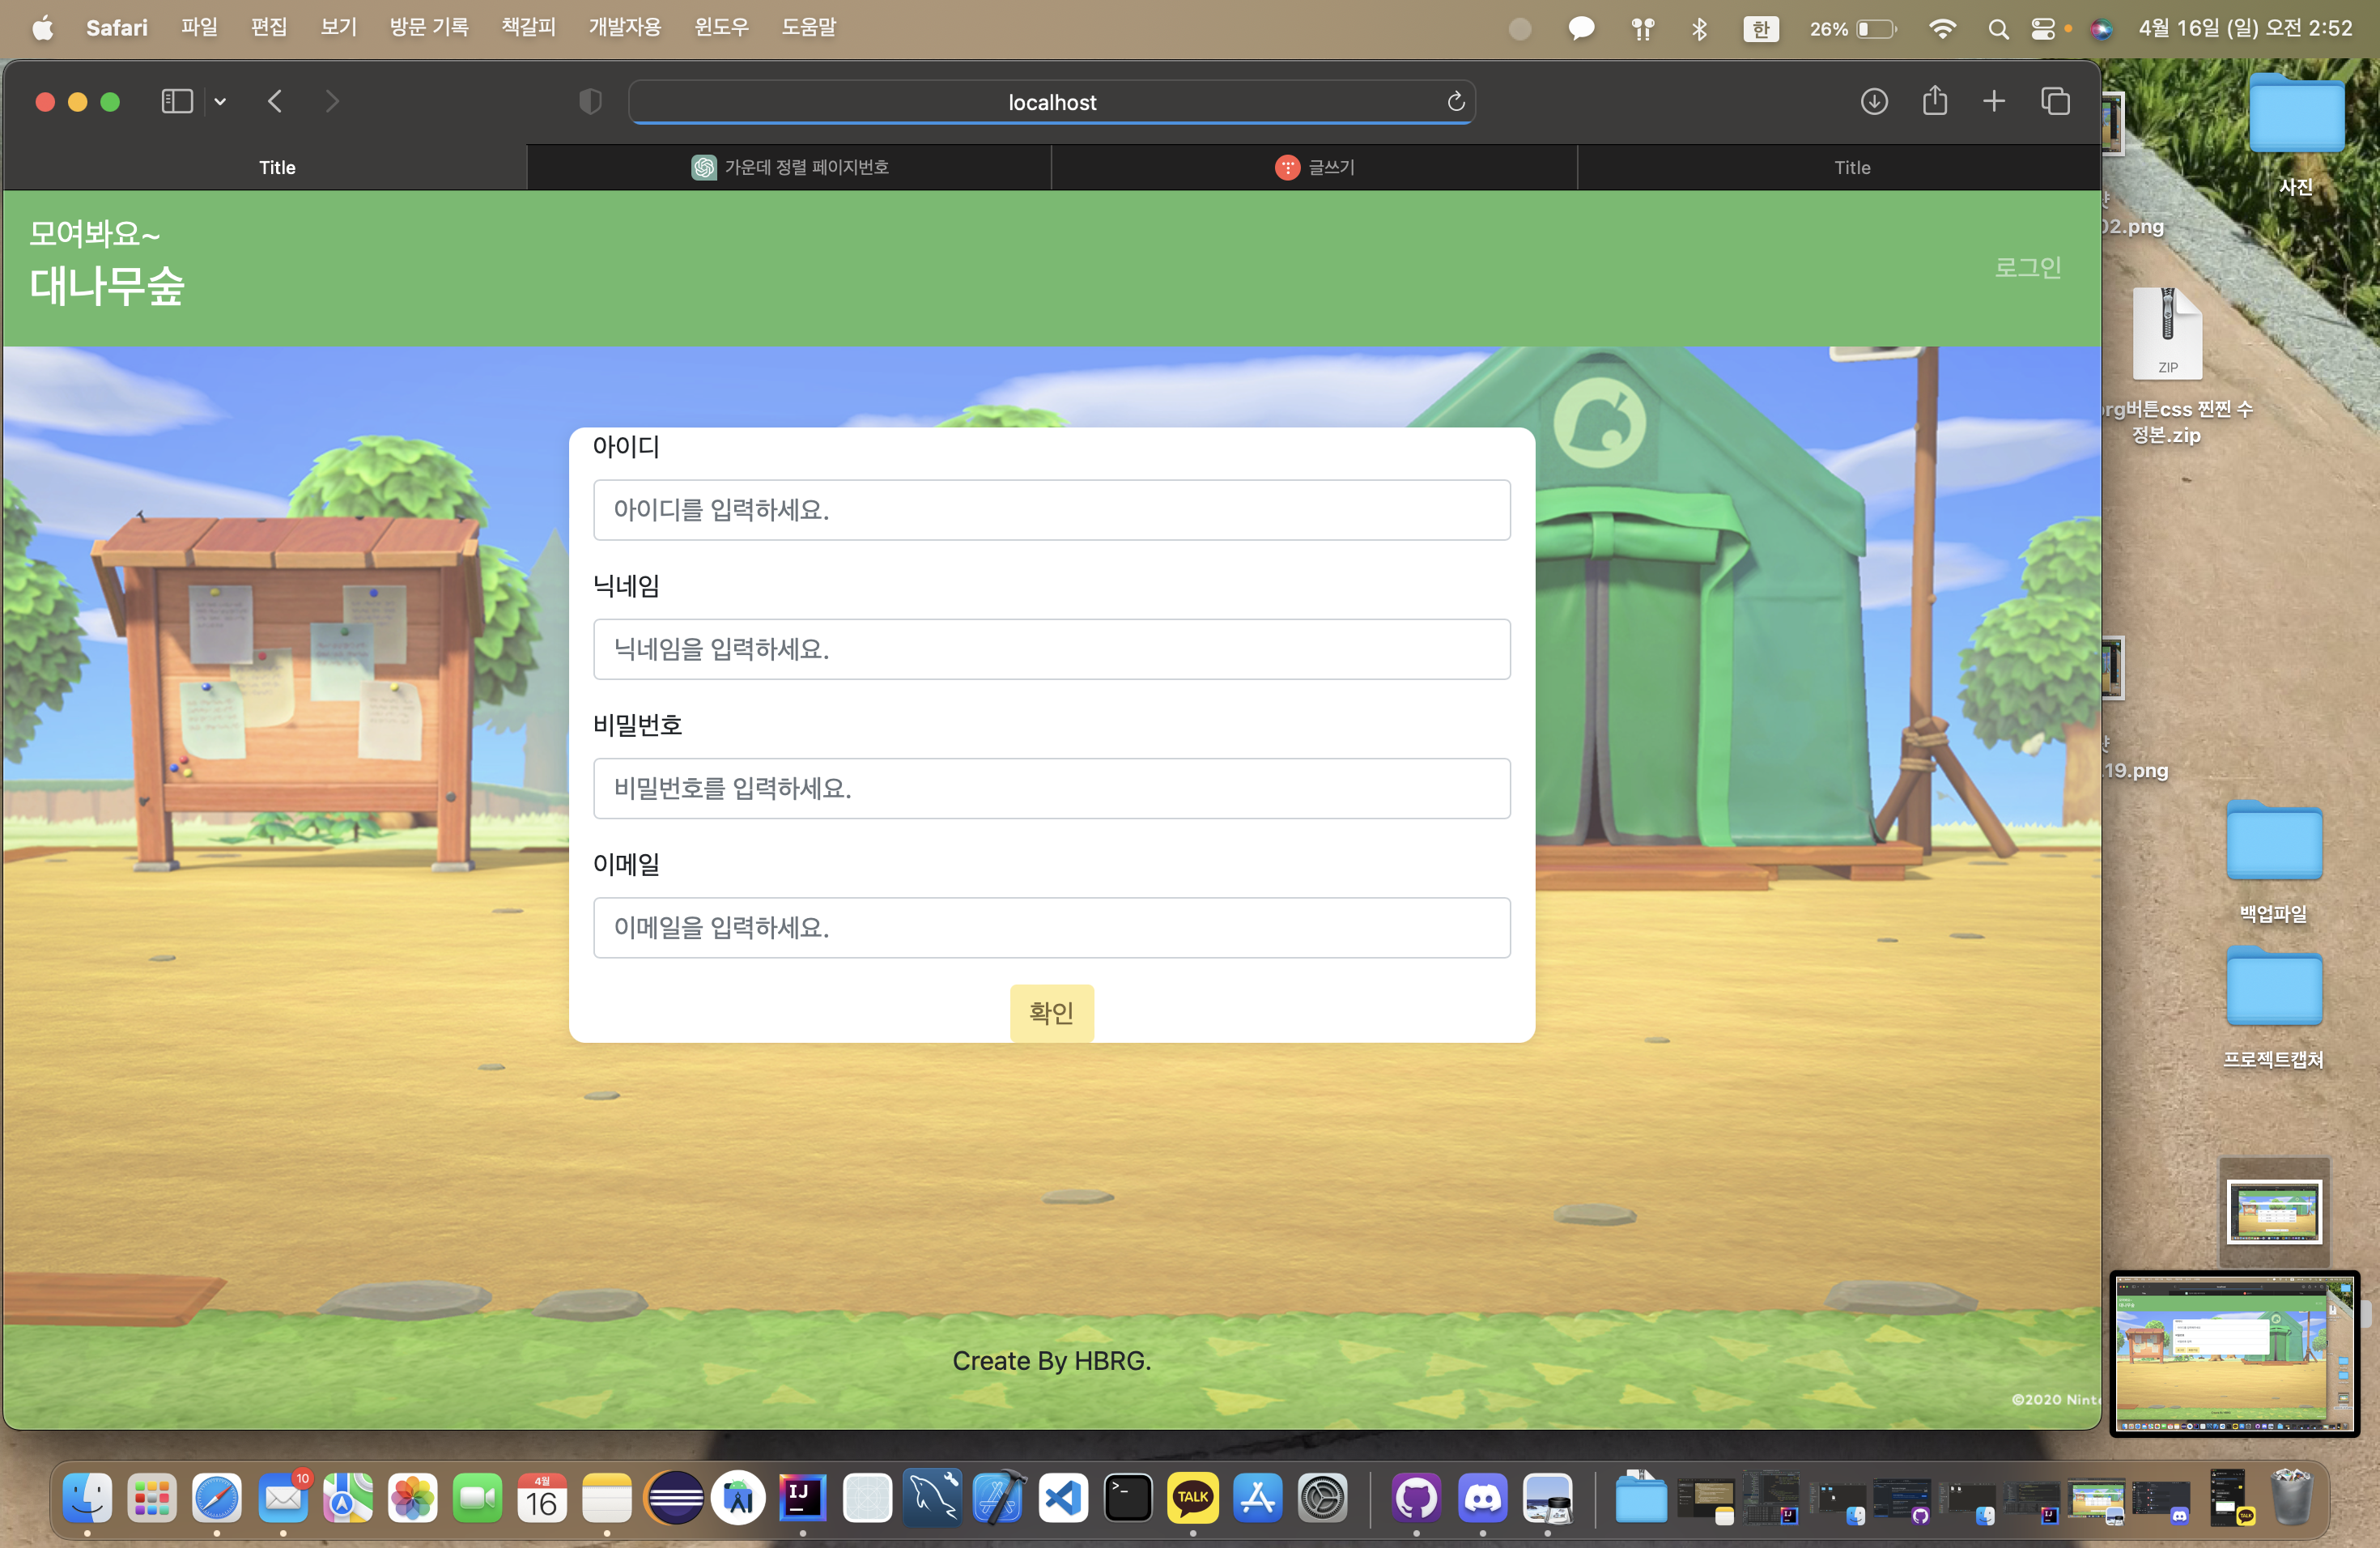2380x1548 pixels.
Task: Open the 방문 기록 menu
Action: [429, 28]
